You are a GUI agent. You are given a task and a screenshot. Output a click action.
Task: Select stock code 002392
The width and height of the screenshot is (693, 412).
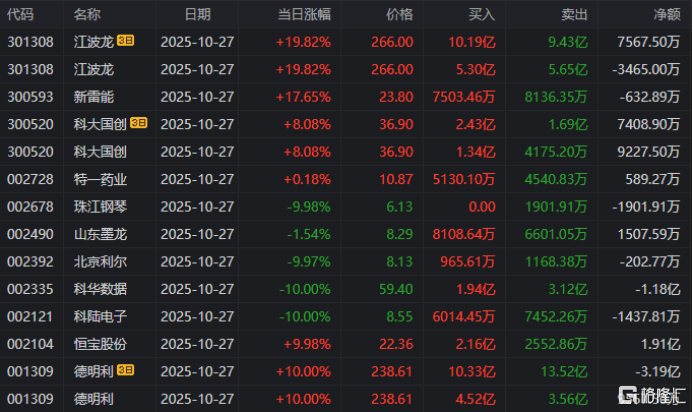coord(30,262)
